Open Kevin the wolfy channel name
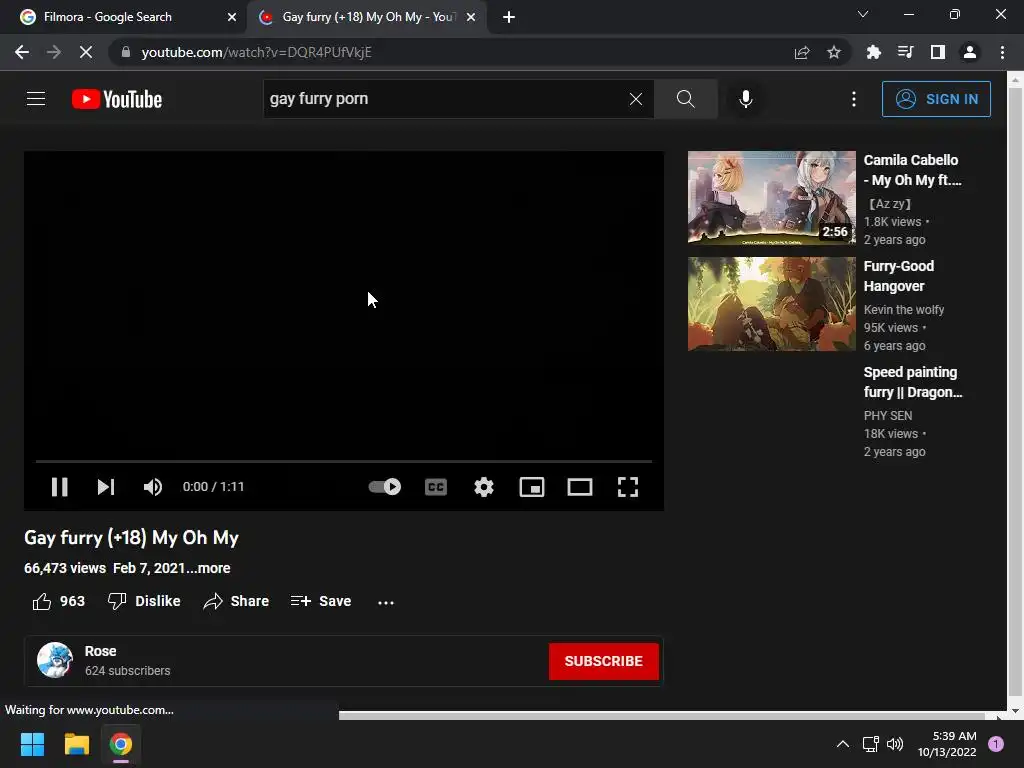1024x768 pixels. point(904,310)
